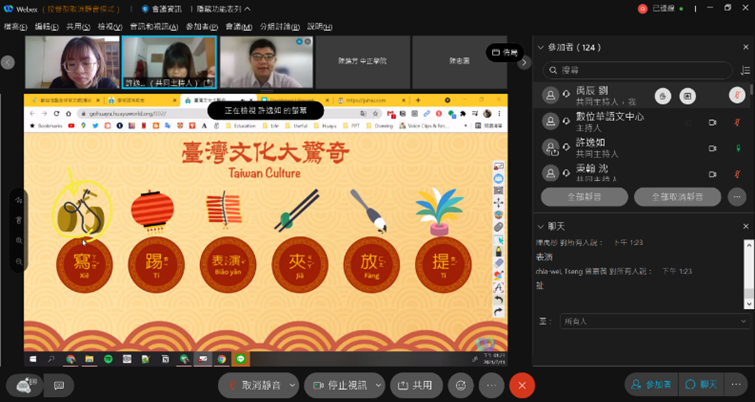Screen dimensions: 755x402
Task: Collapse the 聊天 chat panel chevron
Action: [x=541, y=226]
